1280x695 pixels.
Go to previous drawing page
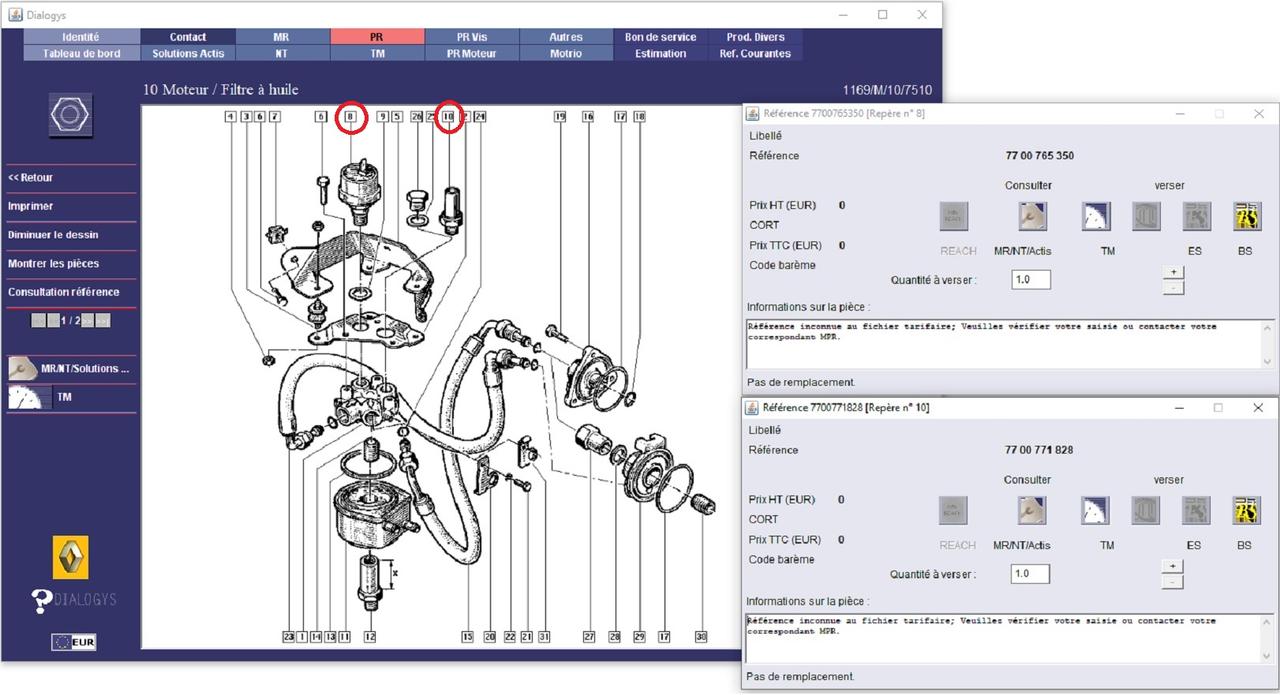pyautogui.click(x=53, y=321)
